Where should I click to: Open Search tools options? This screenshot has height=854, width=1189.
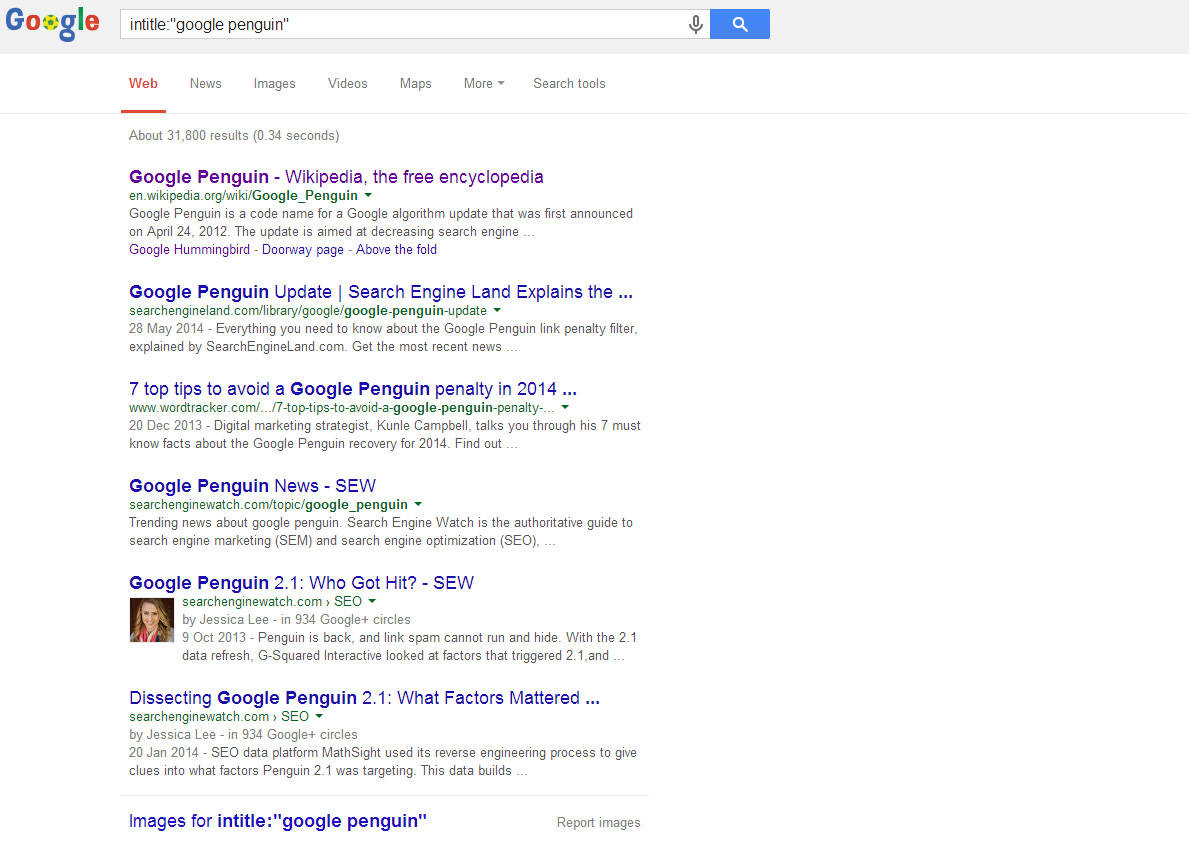click(569, 83)
